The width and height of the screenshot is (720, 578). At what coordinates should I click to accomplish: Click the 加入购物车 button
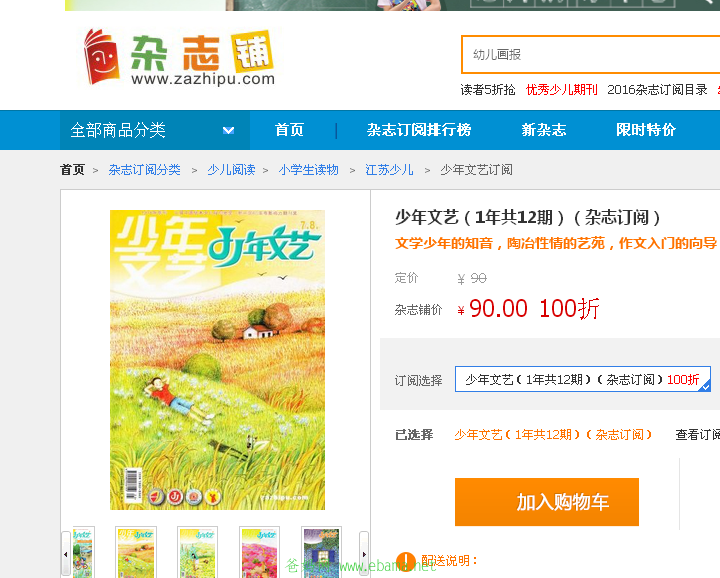(x=547, y=502)
